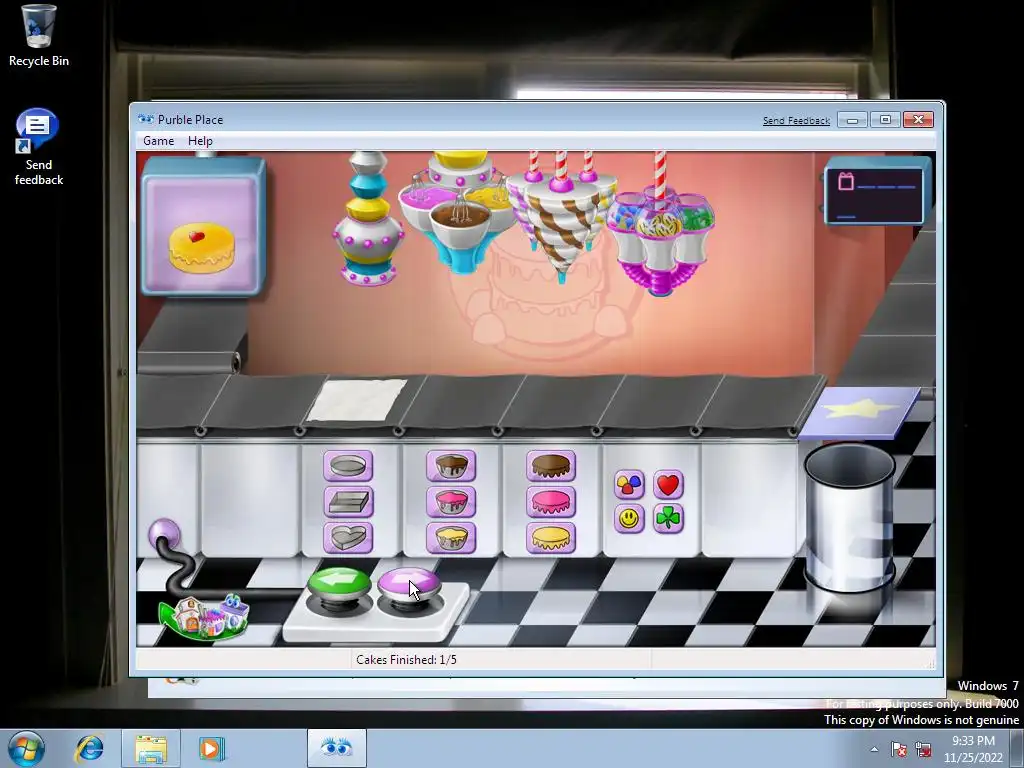Open the Game menu
The width and height of the screenshot is (1024, 768).
click(x=159, y=141)
